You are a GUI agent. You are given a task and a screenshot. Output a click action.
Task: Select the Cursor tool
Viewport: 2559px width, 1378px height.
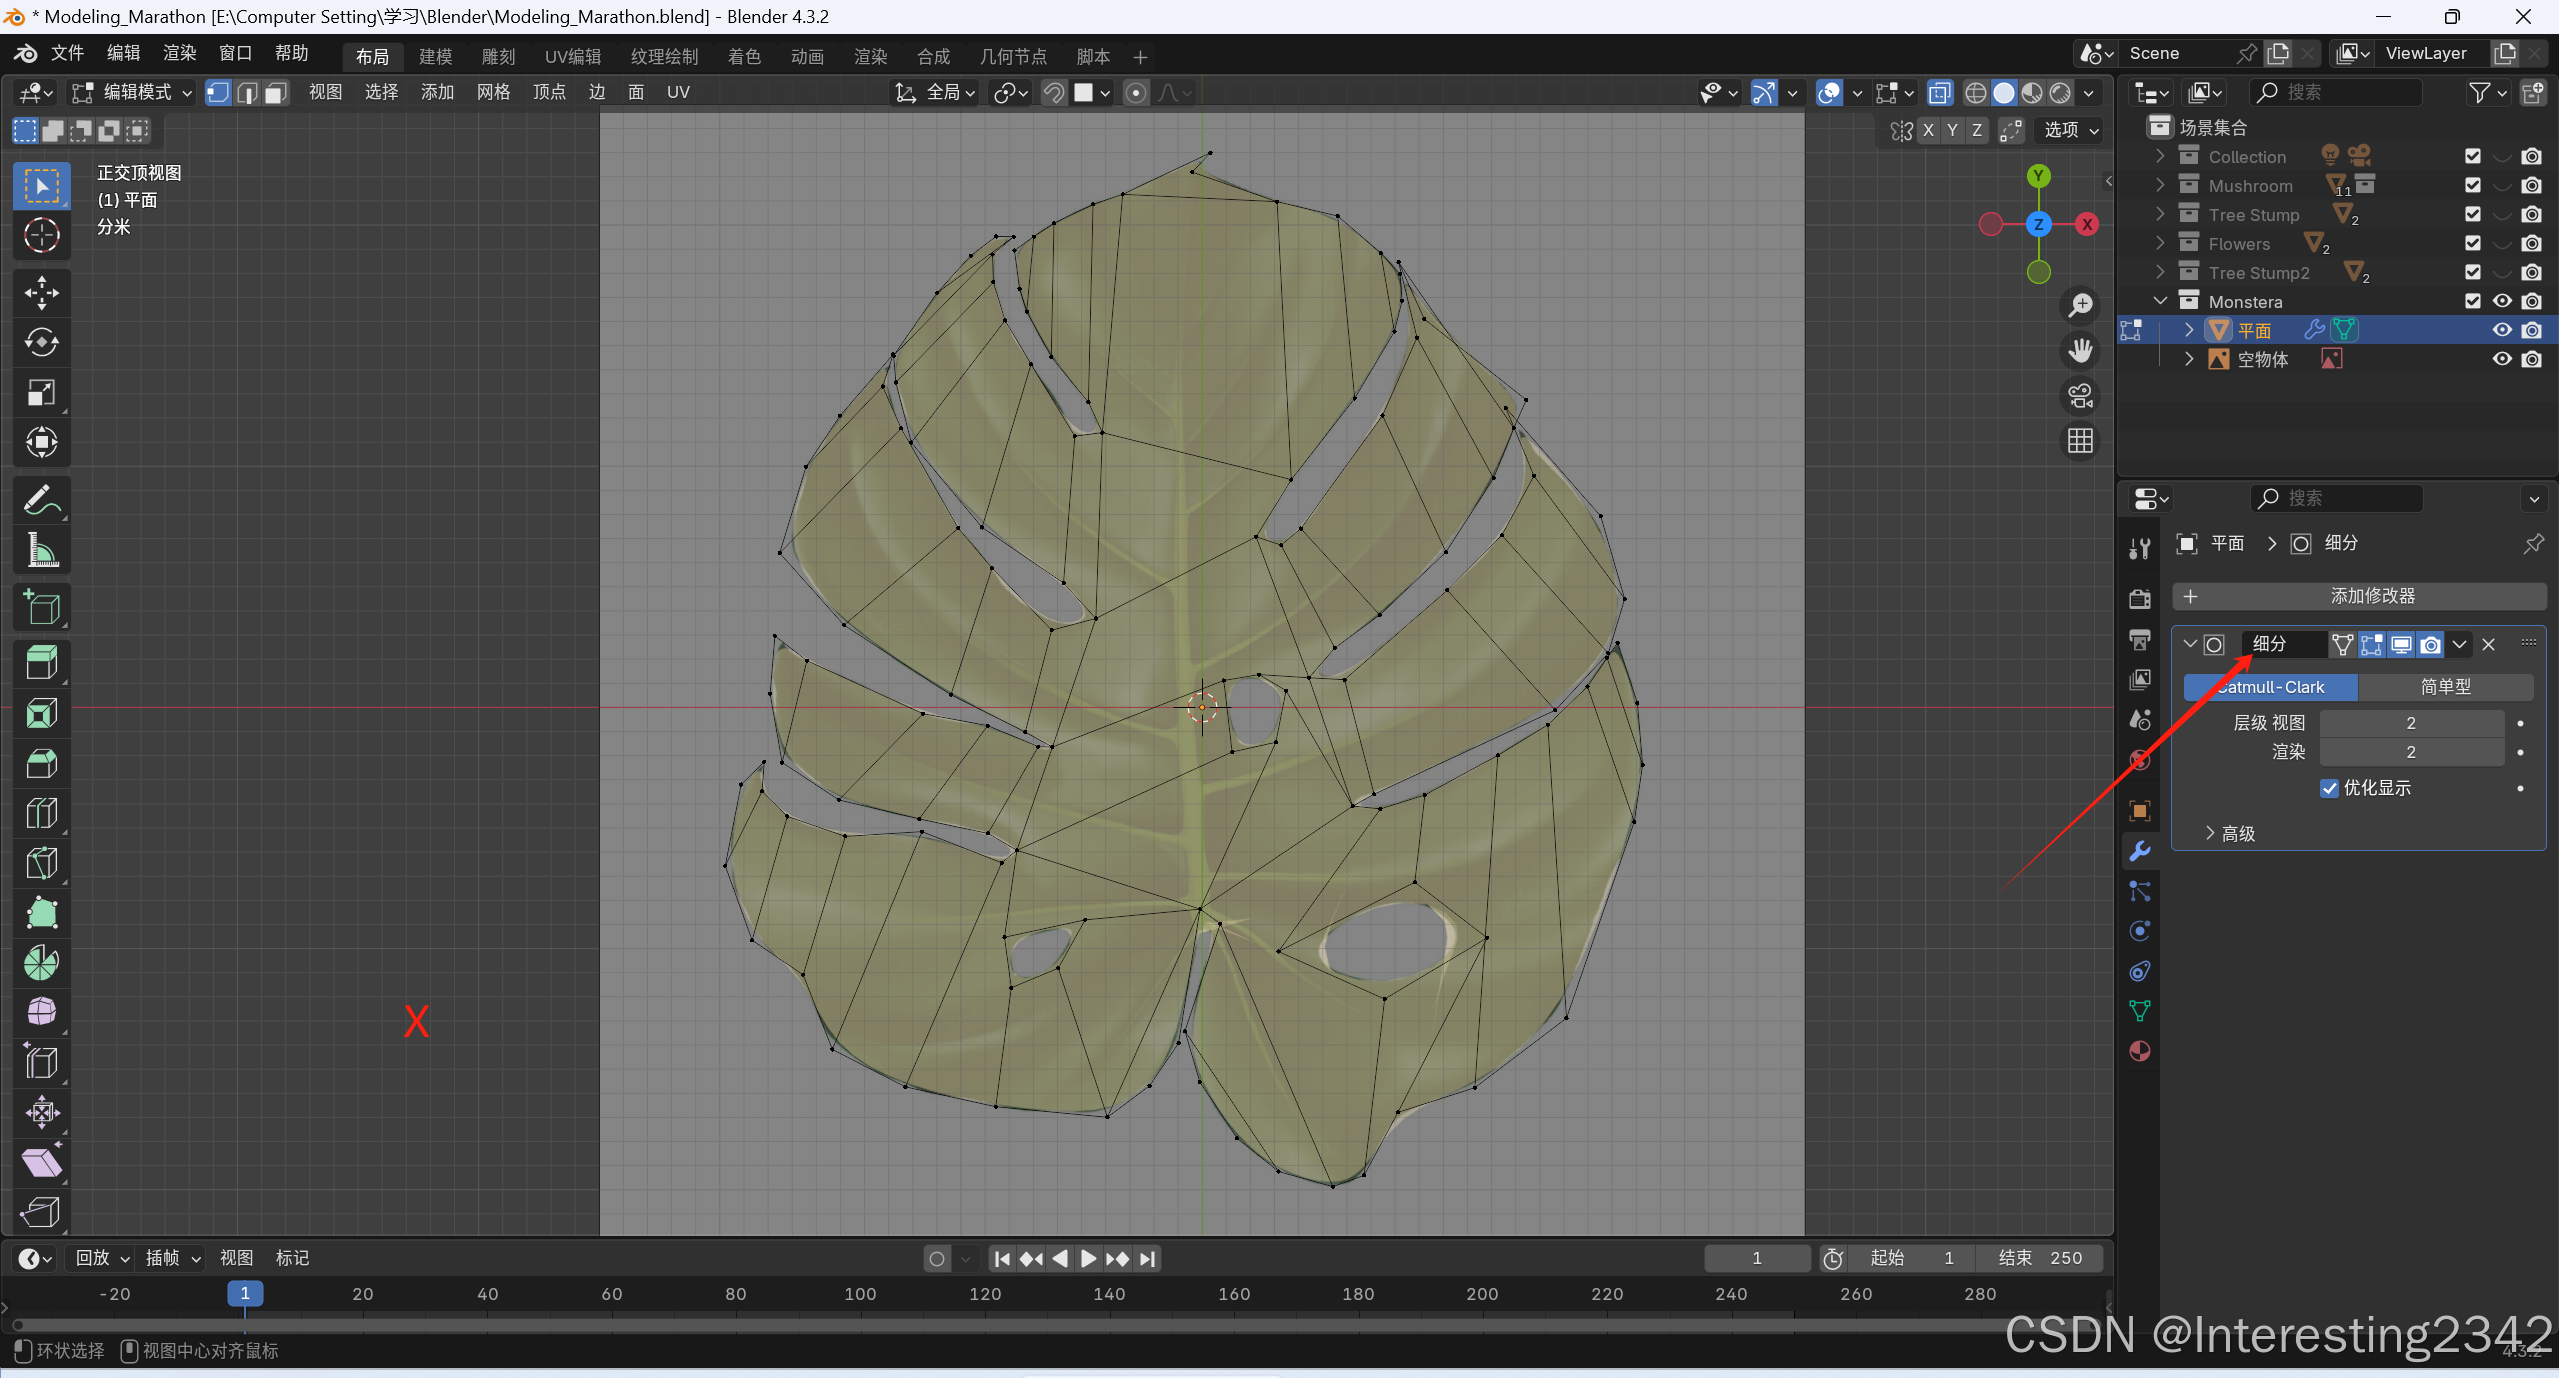click(41, 235)
